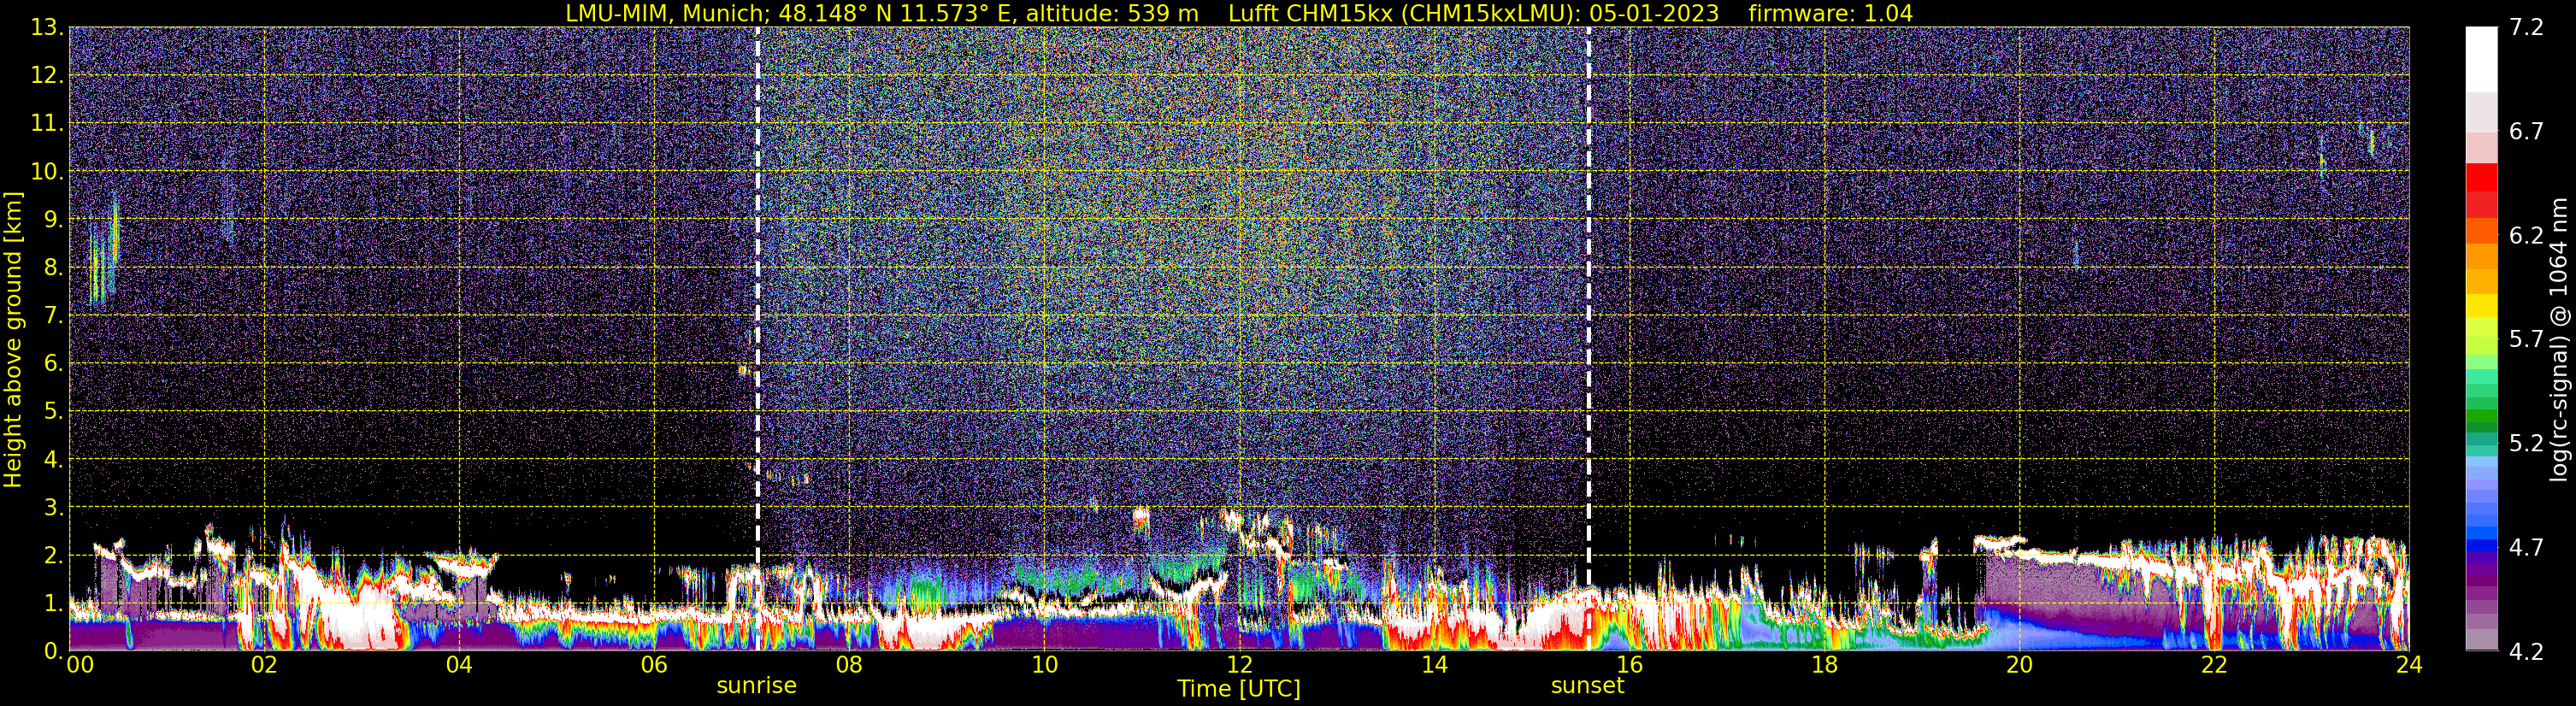Click the date '05-01-2023' in the title
The width and height of the screenshot is (2576, 706).
1654,13
